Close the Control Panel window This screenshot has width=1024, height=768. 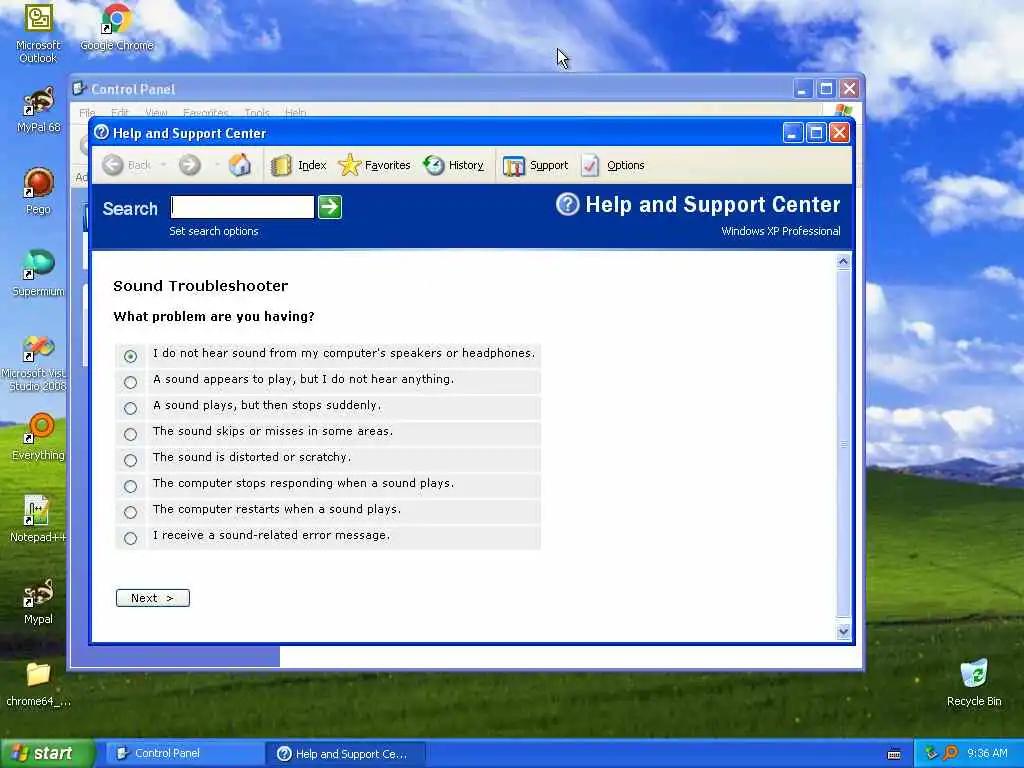pos(849,89)
